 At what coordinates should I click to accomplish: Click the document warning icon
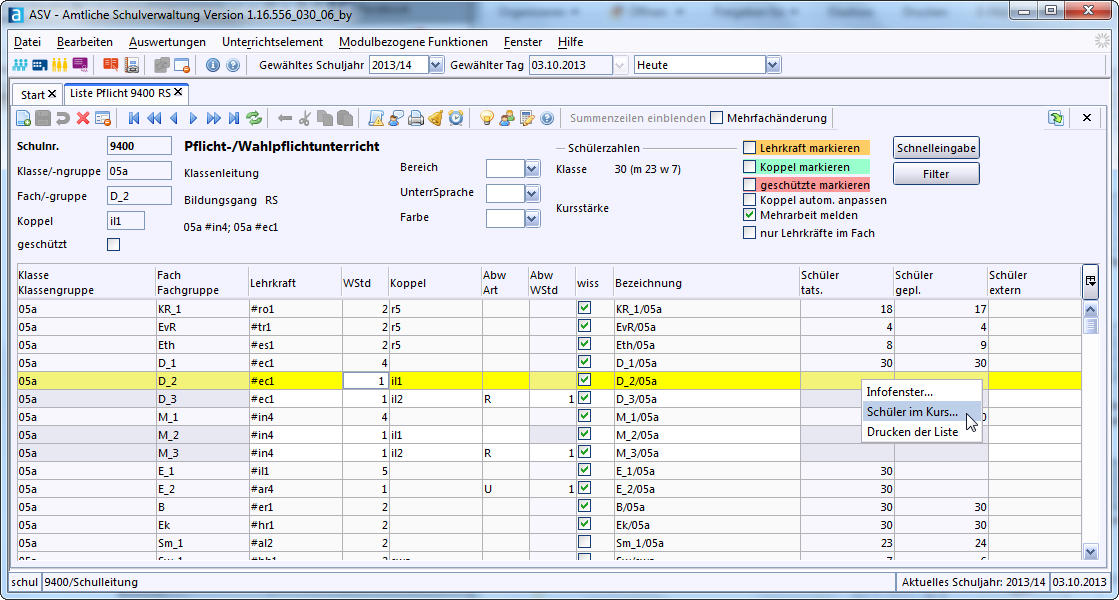[x=375, y=118]
